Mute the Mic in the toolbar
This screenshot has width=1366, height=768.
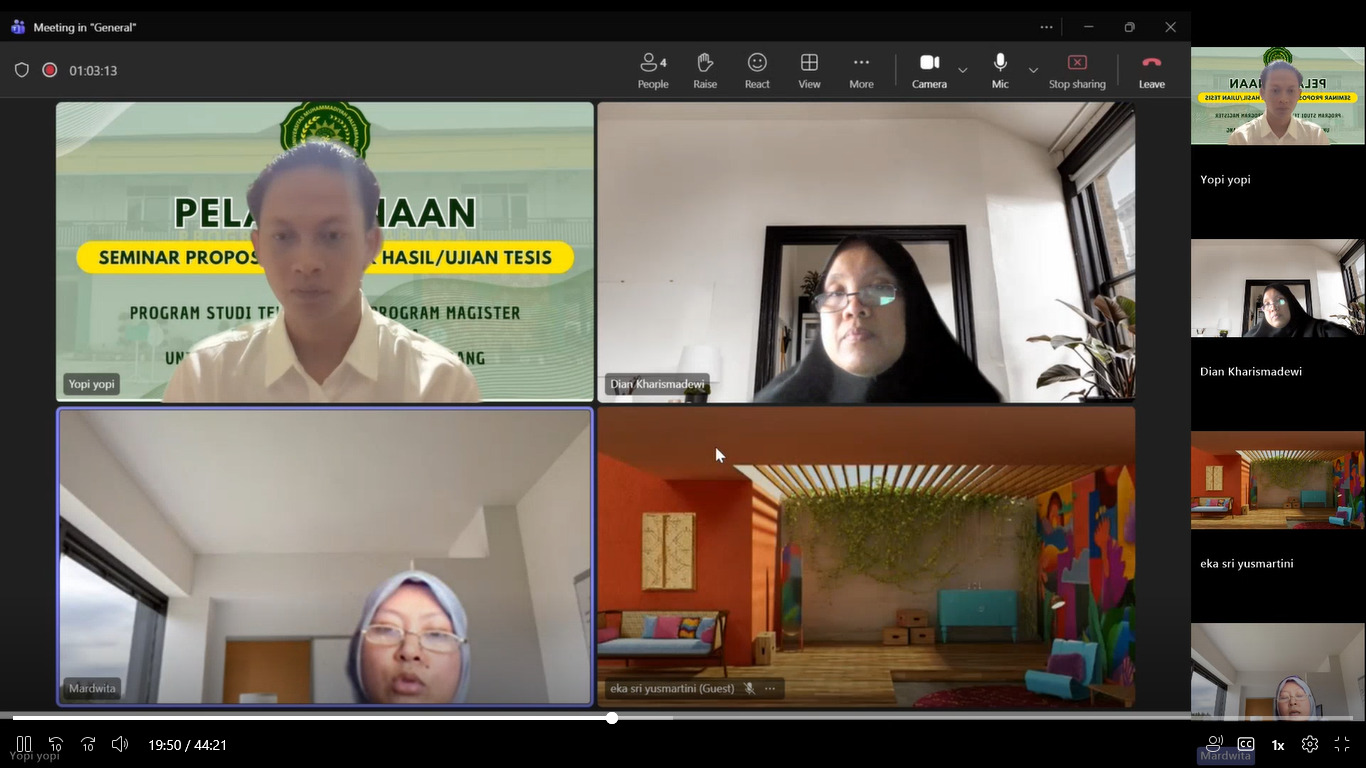(x=1000, y=70)
